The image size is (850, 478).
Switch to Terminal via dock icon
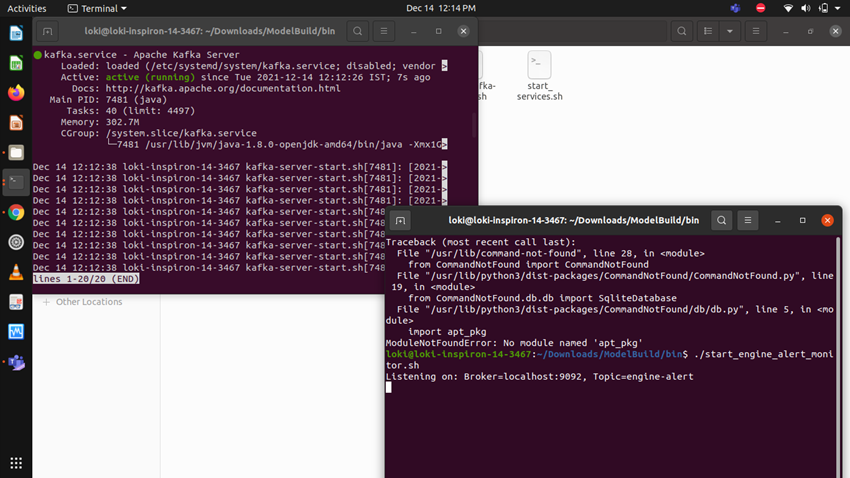[16, 182]
